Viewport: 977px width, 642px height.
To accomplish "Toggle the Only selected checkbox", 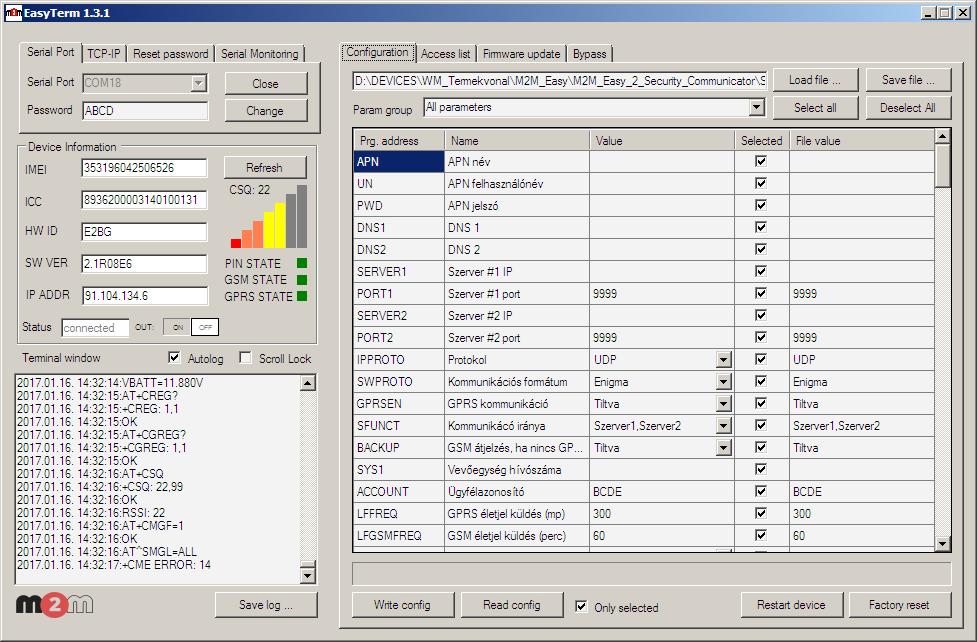I will [581, 606].
